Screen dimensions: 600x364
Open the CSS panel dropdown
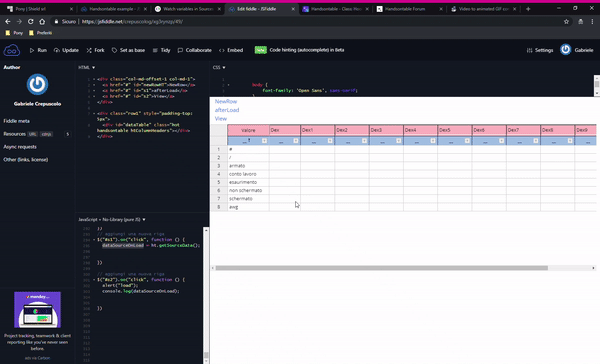point(219,67)
